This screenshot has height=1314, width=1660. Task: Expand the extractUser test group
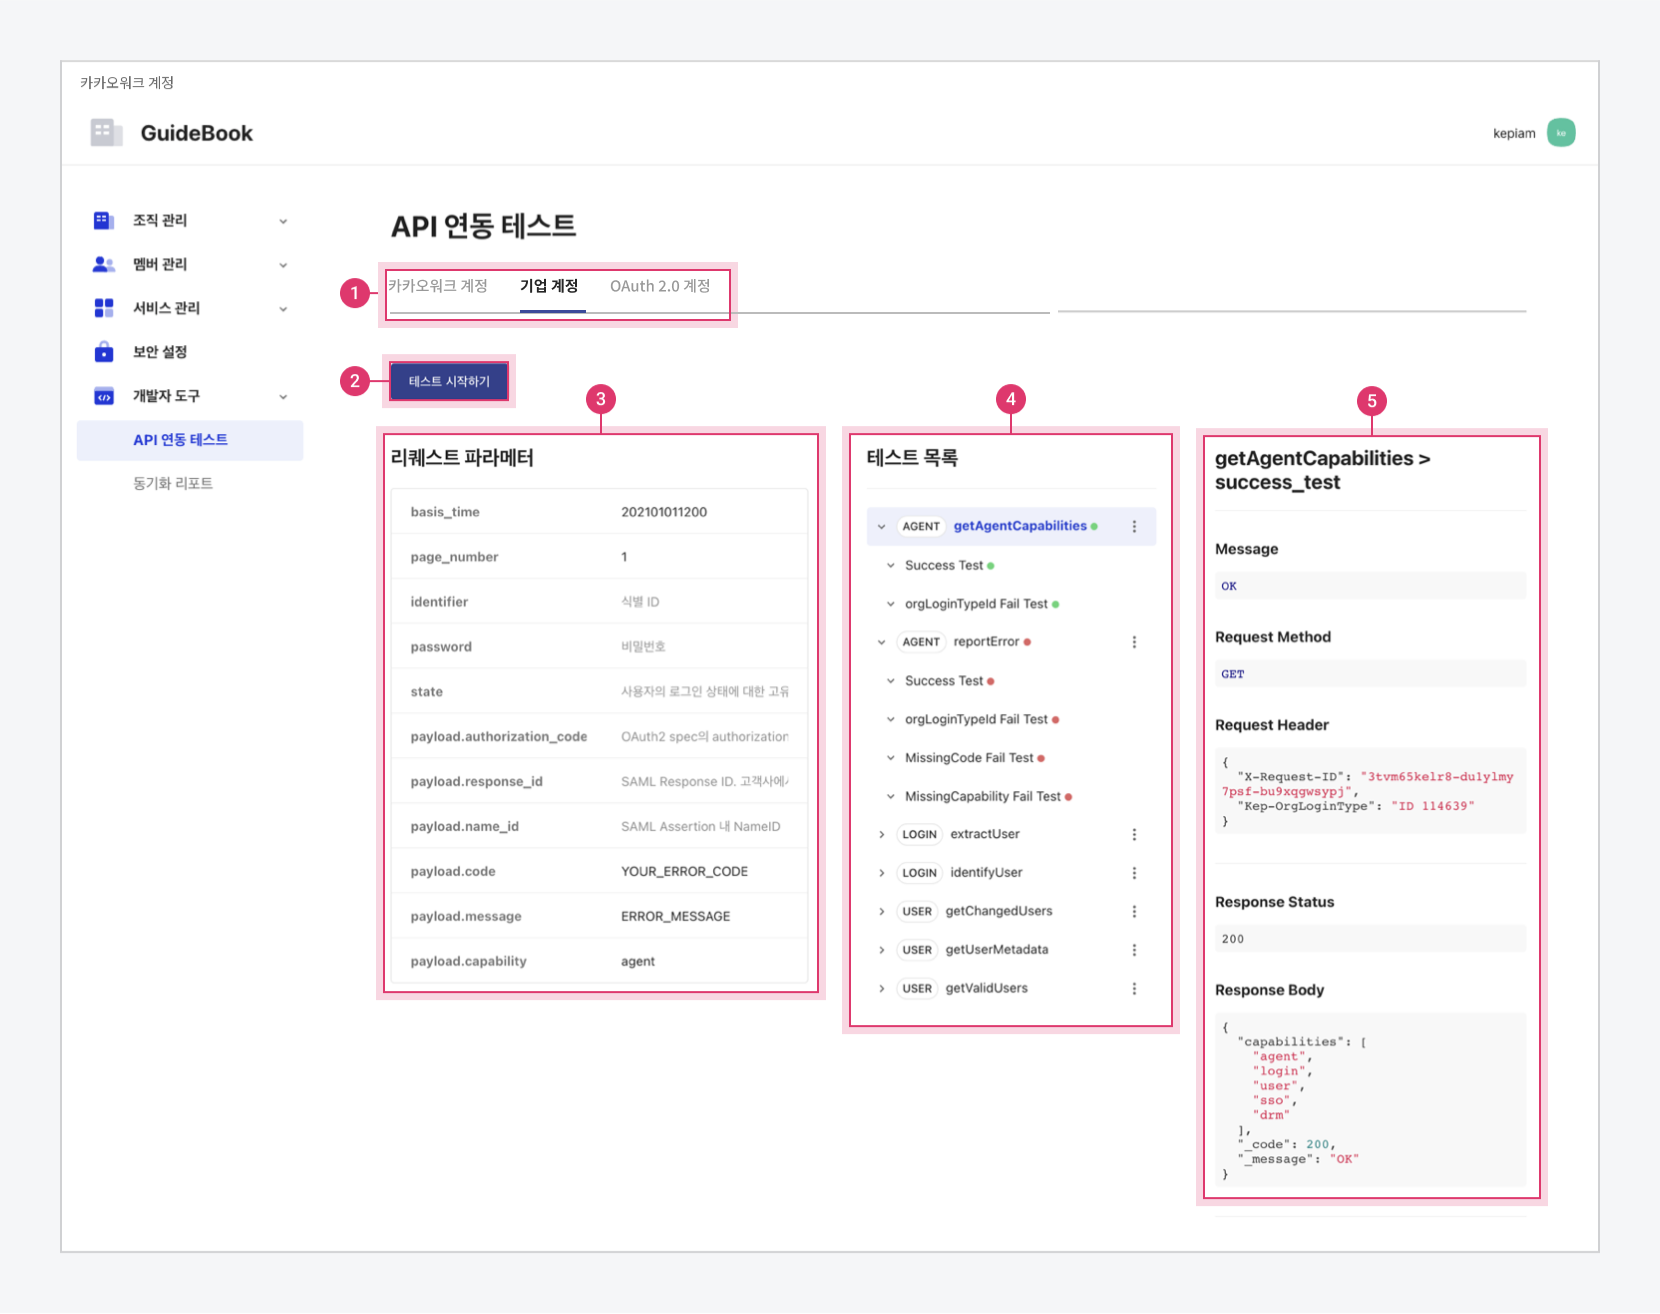[881, 834]
